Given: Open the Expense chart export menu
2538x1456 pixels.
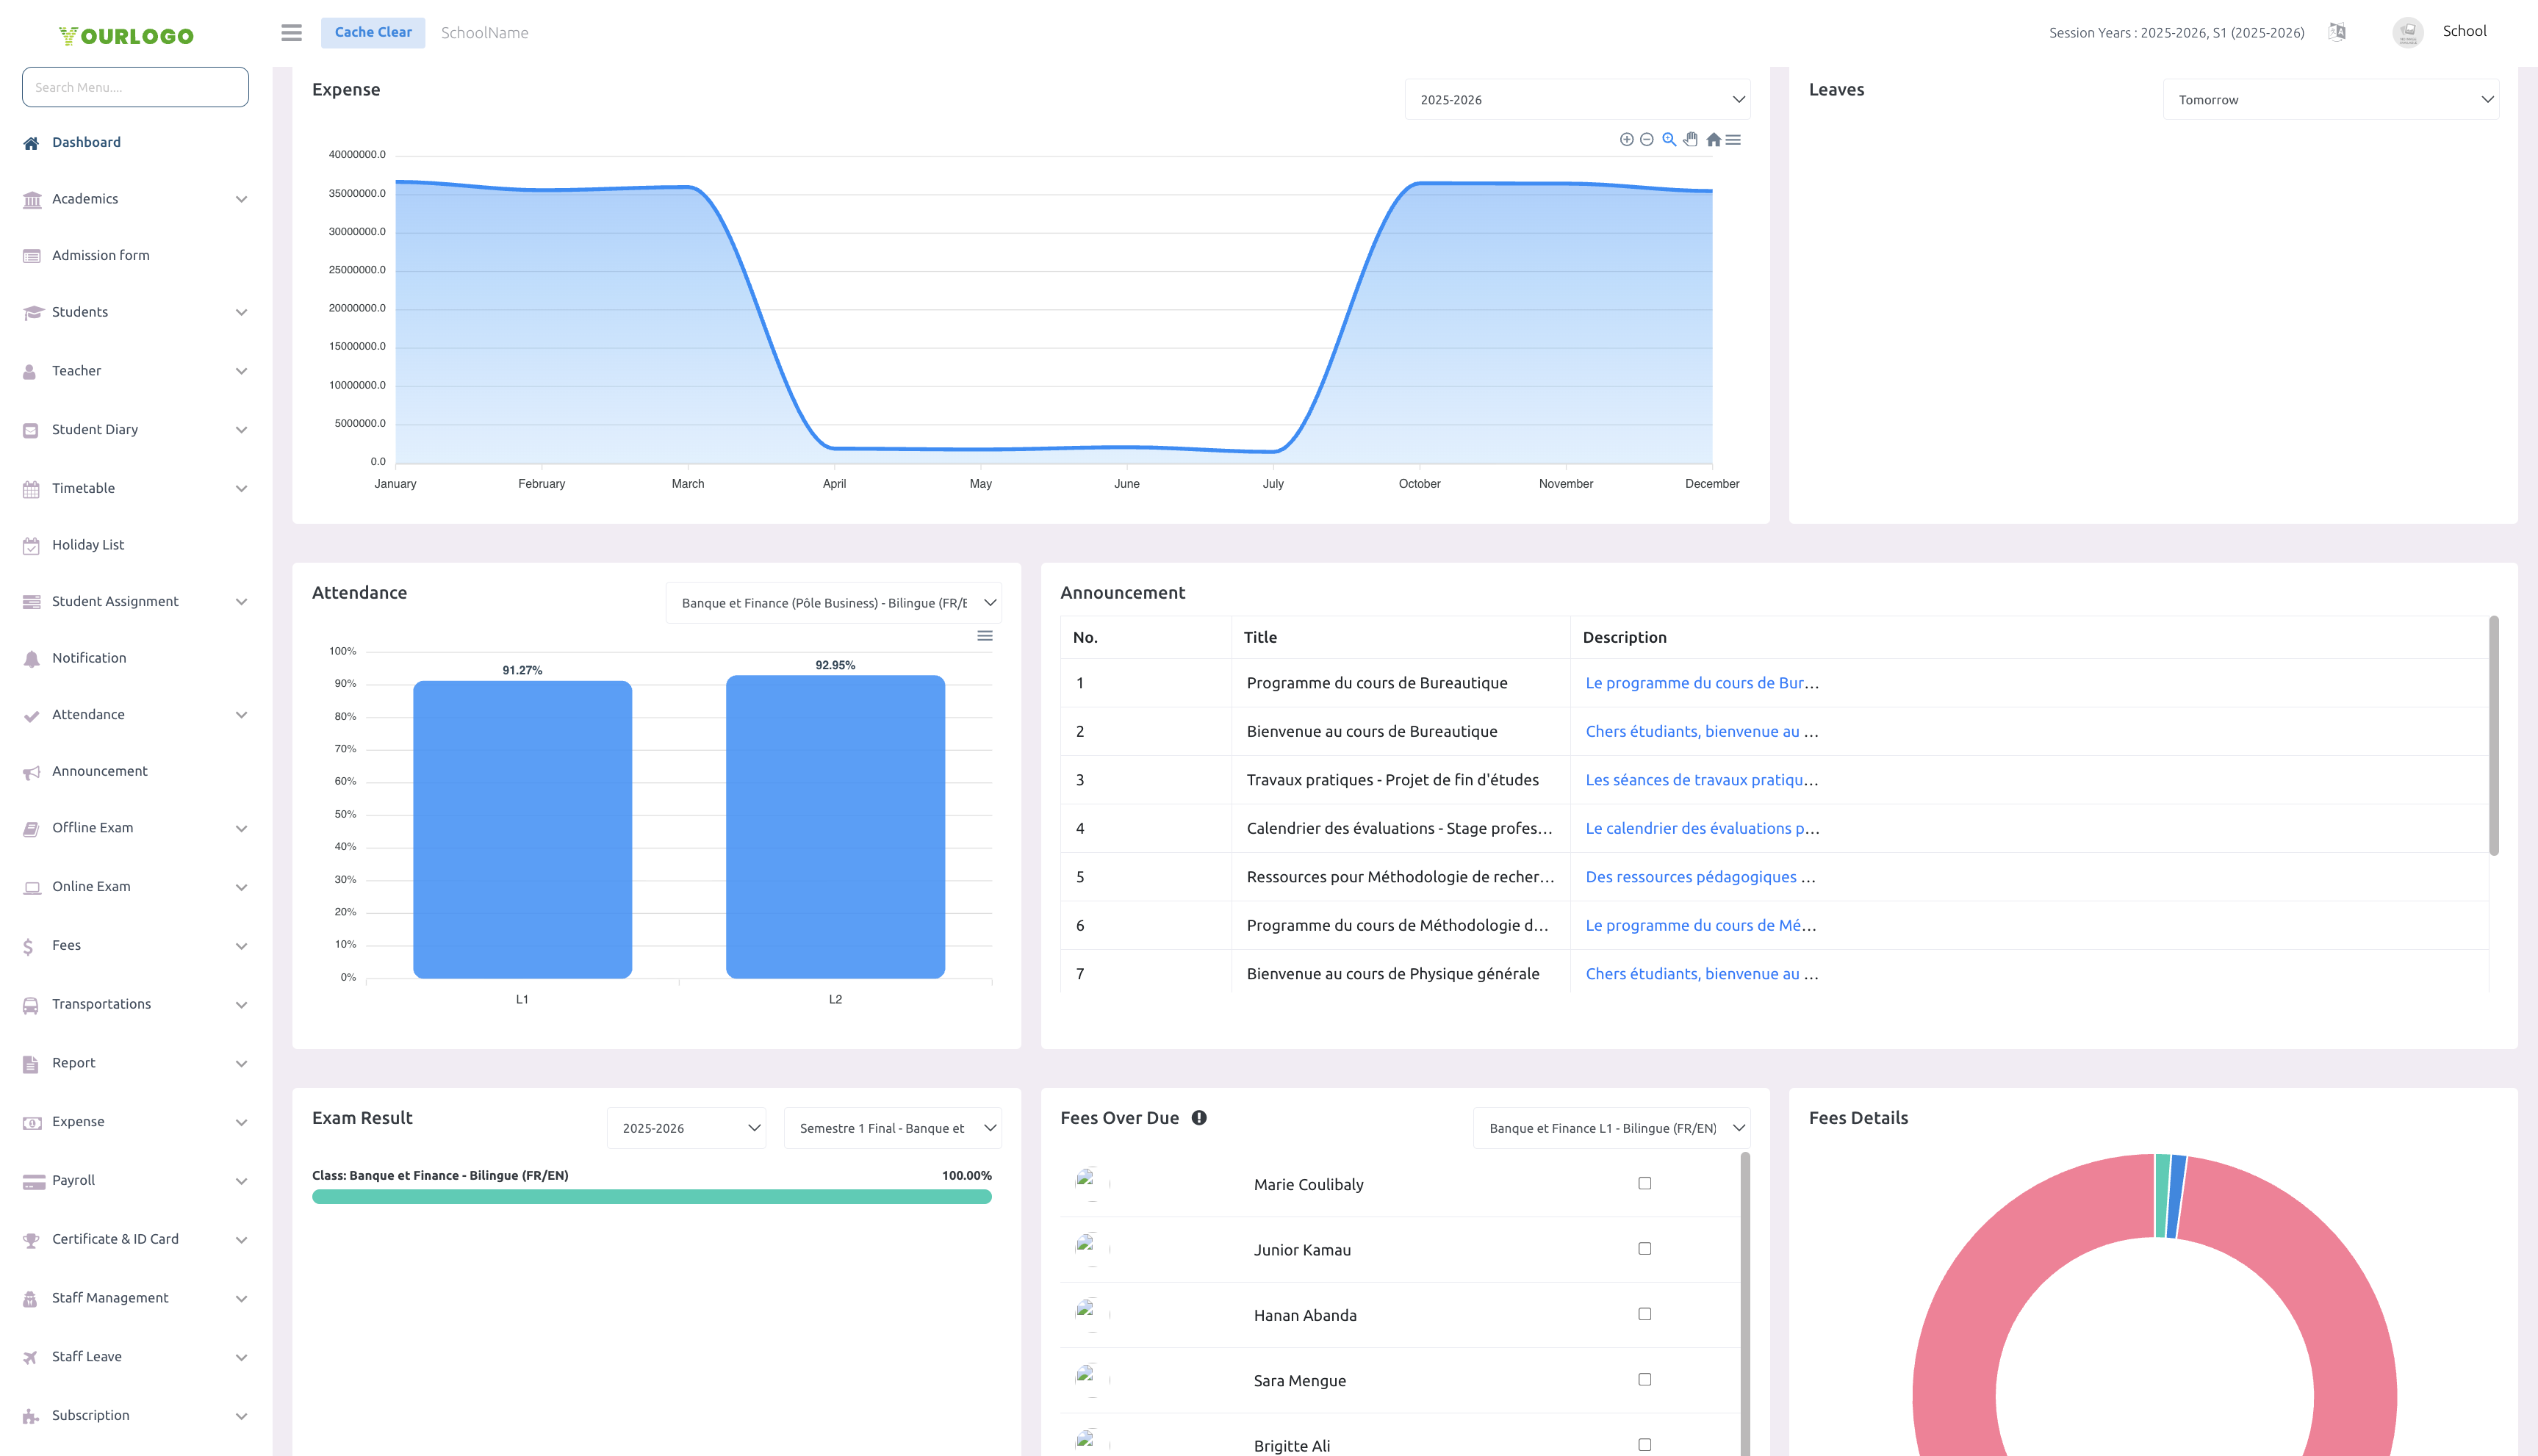Looking at the screenshot, I should coord(1734,139).
